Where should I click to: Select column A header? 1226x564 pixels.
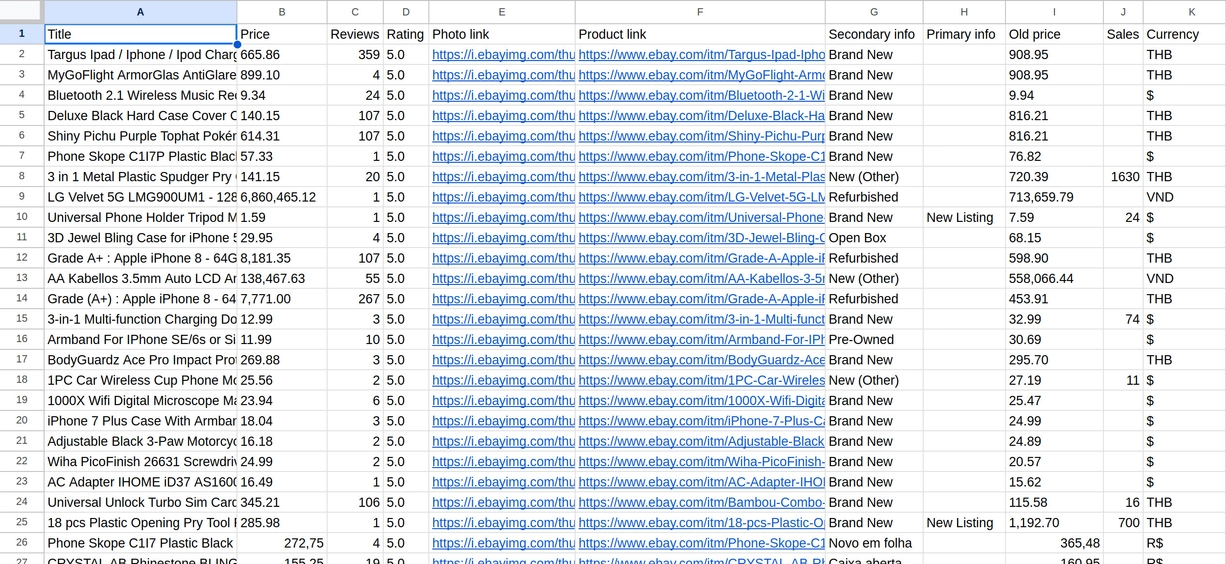pyautogui.click(x=140, y=12)
